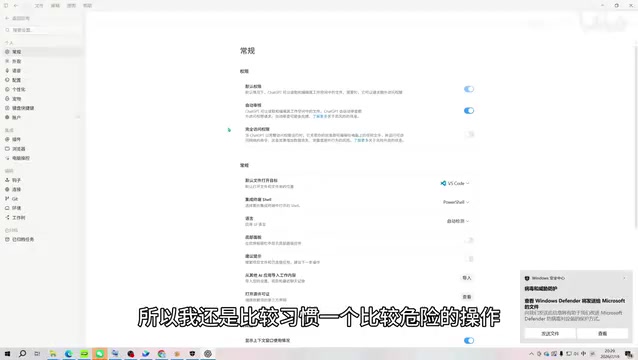Image resolution: width=638 pixels, height=360 pixels.
Task: Click the Windows 安全中心 shield icon in notification
Action: pos(527,278)
